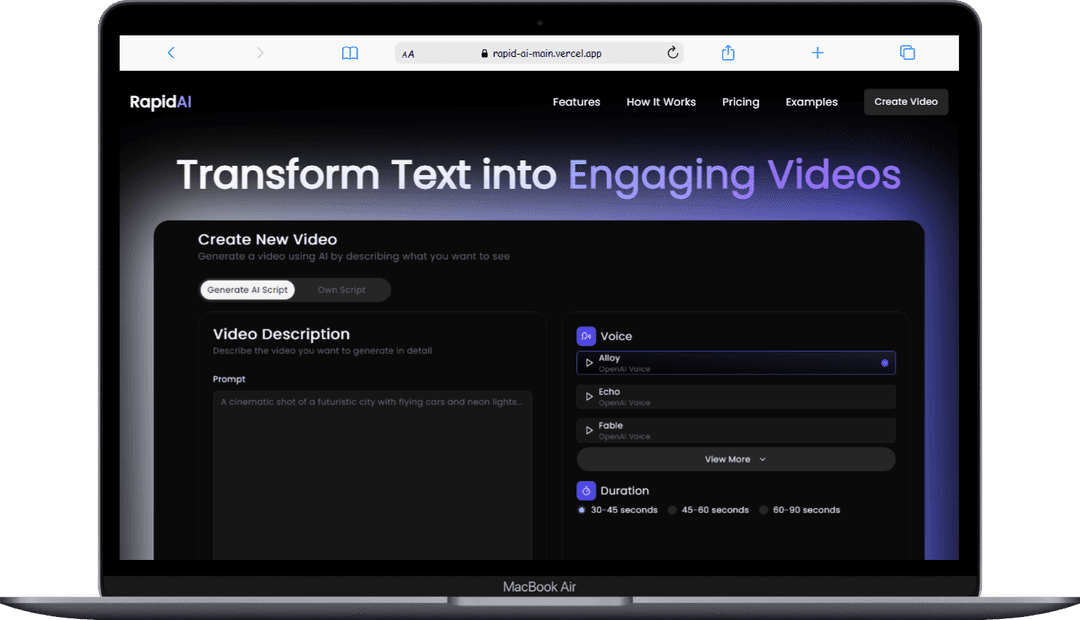Reload the page with the refresh icon
This screenshot has height=620, width=1080.
673,52
